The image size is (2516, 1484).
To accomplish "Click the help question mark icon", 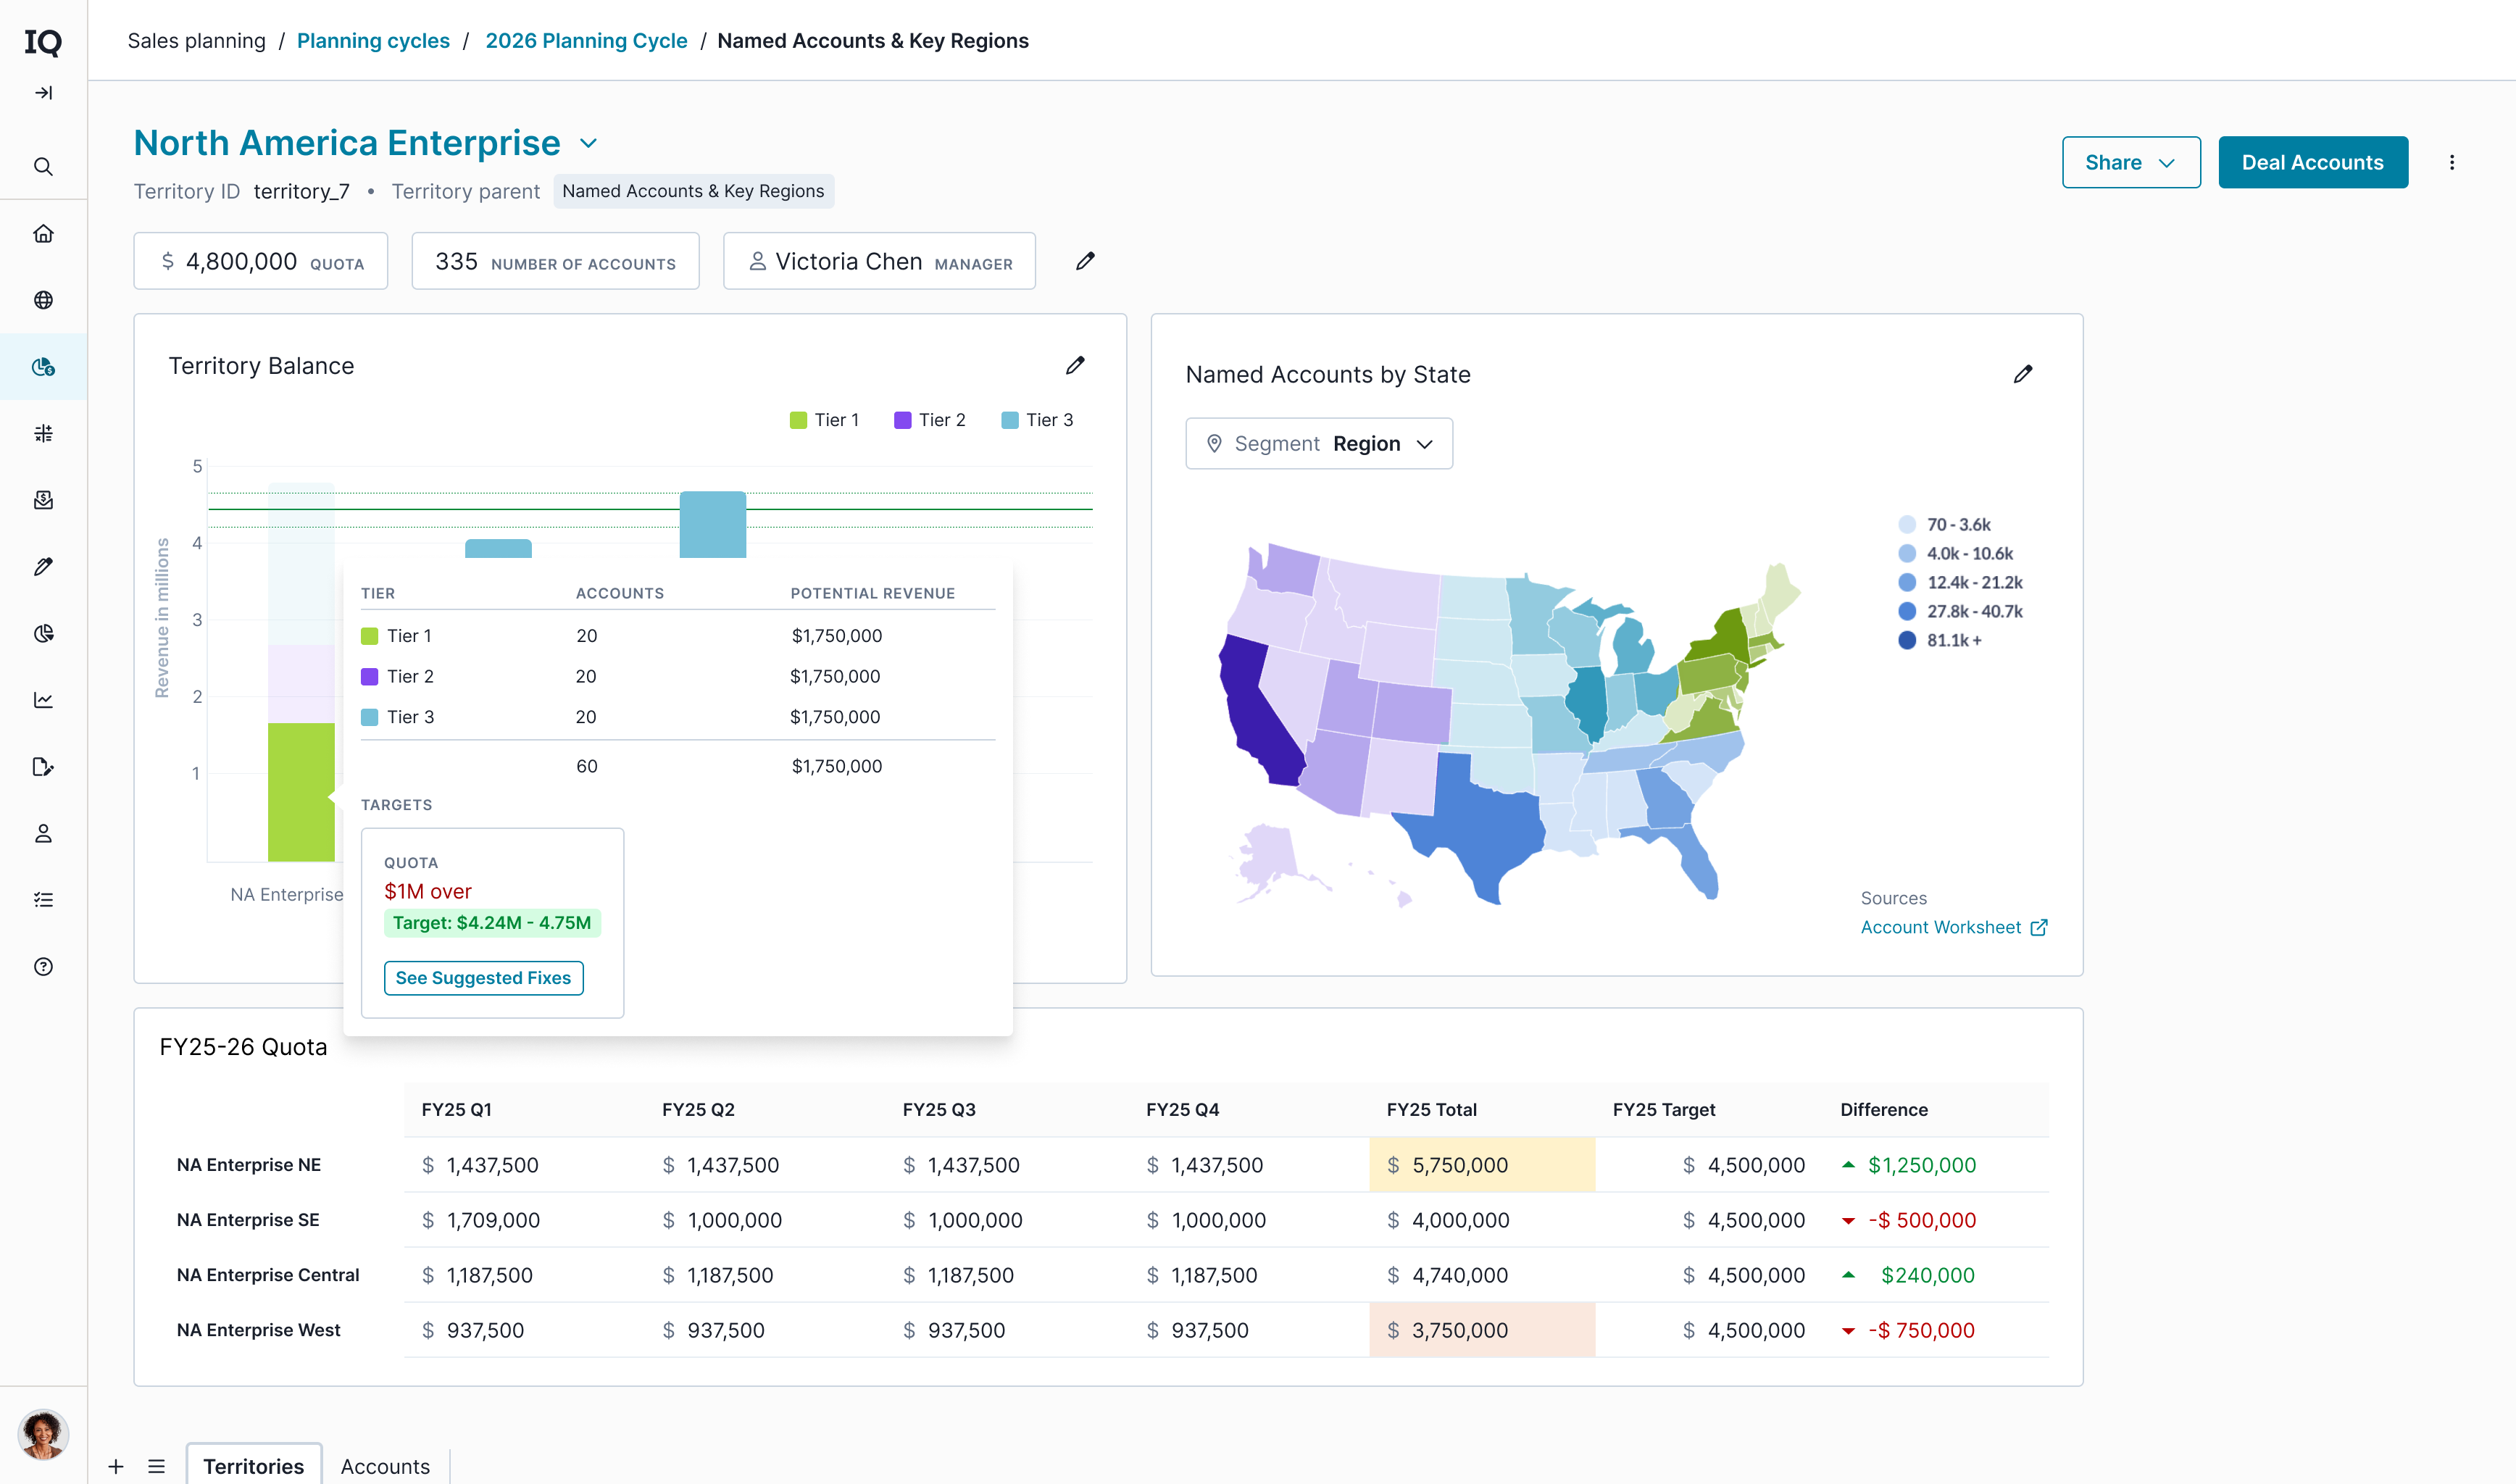I will [x=43, y=967].
